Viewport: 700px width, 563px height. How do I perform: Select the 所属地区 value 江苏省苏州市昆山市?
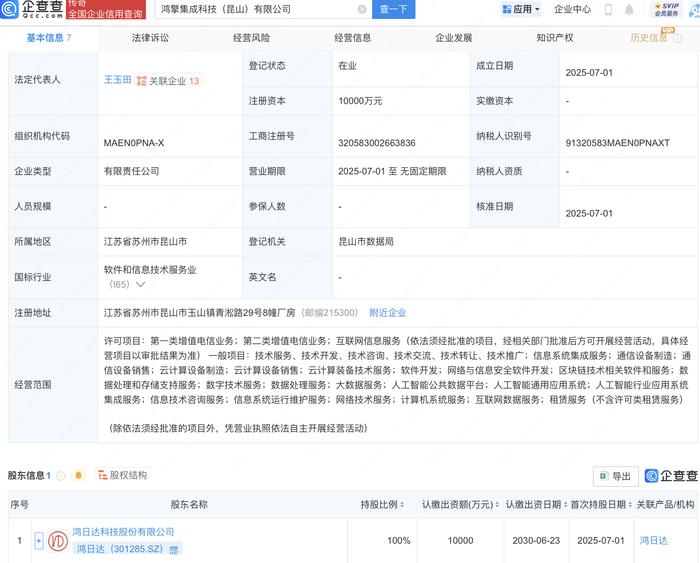click(146, 242)
